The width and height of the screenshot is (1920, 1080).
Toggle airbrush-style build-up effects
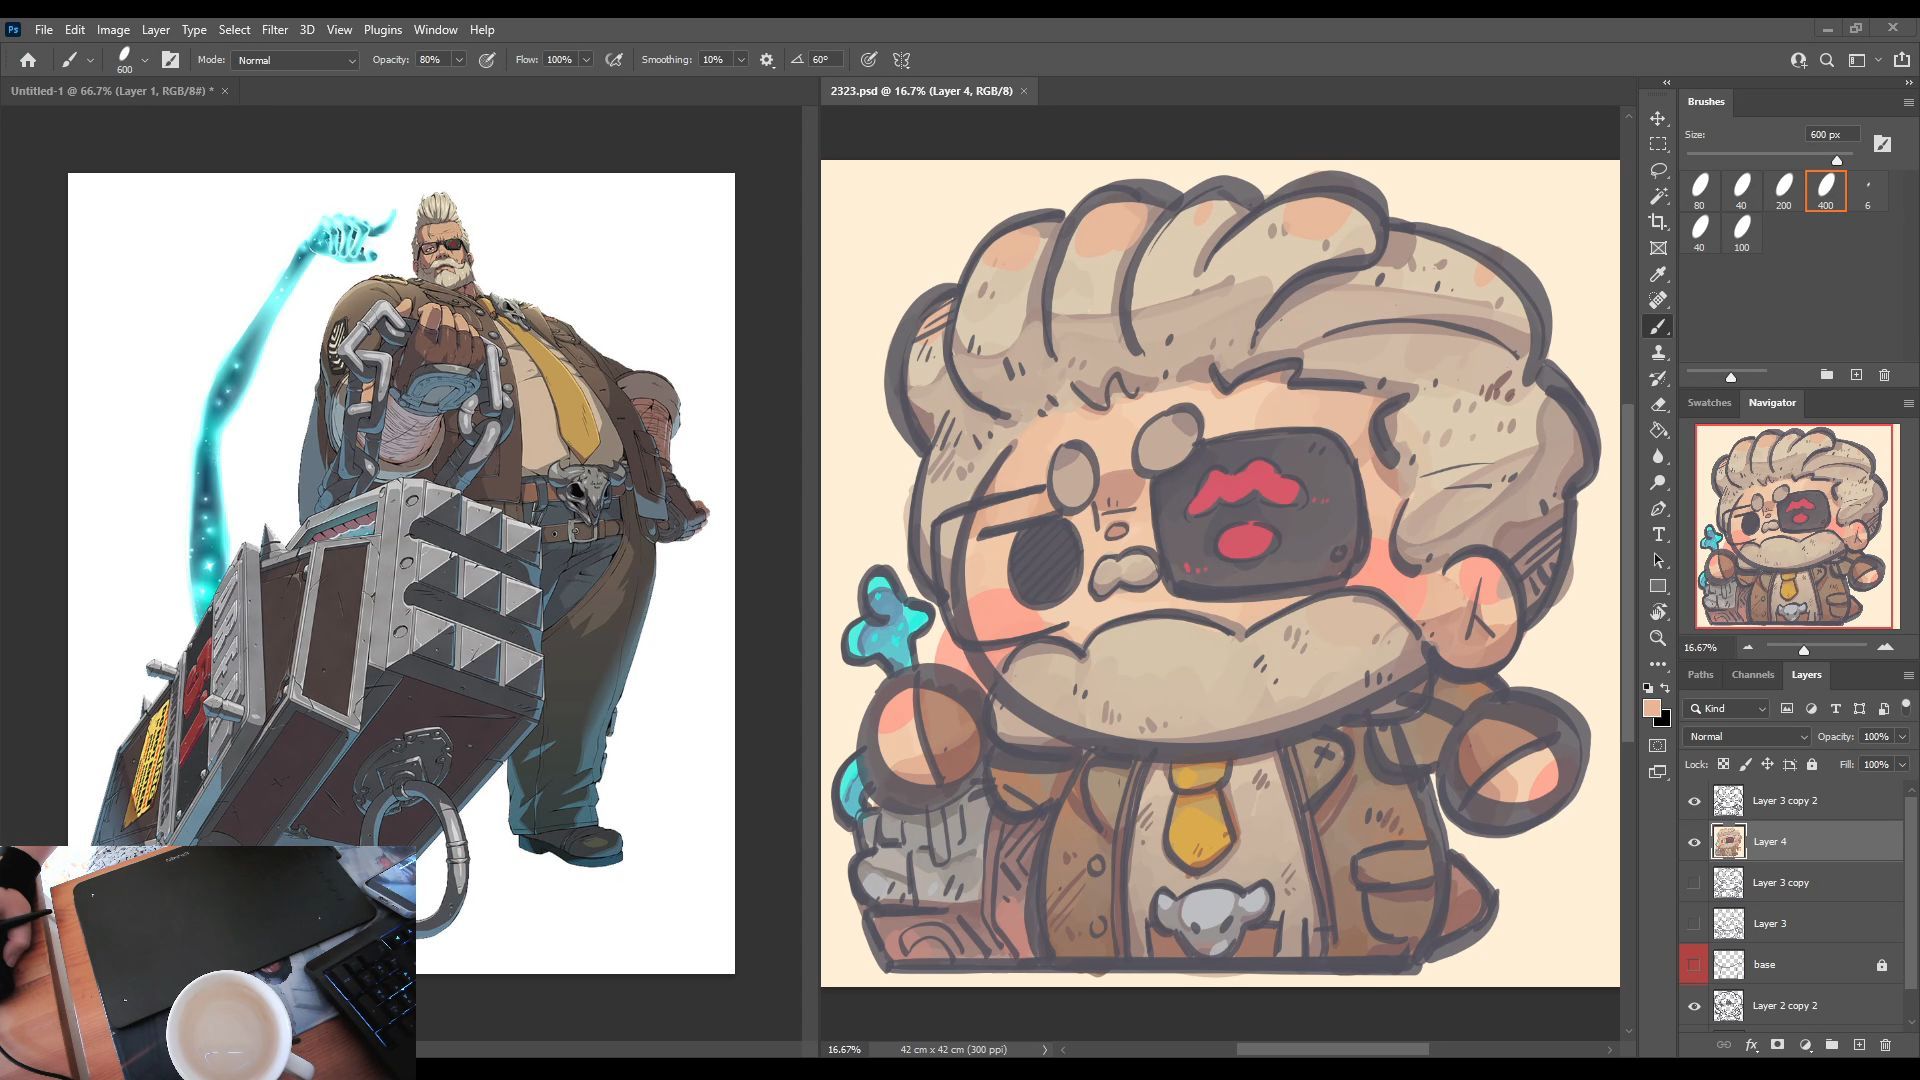point(614,60)
